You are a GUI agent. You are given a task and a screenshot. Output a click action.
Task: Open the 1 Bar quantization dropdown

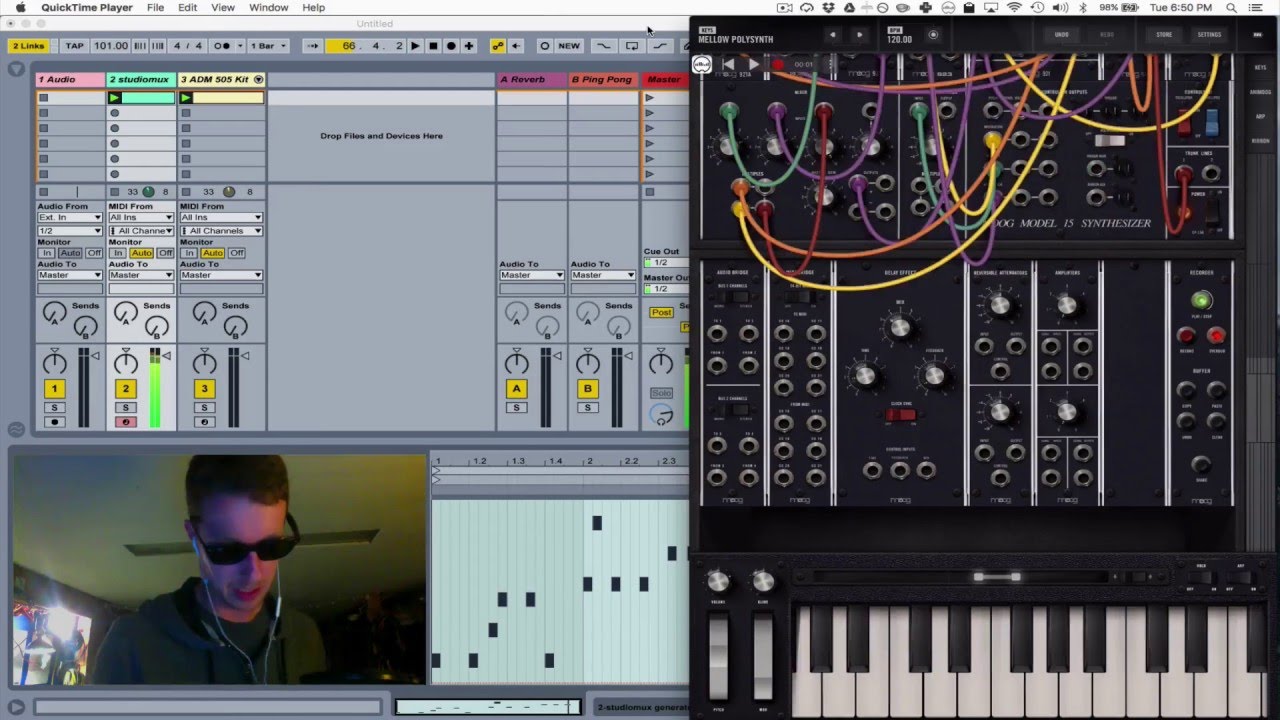pos(268,46)
